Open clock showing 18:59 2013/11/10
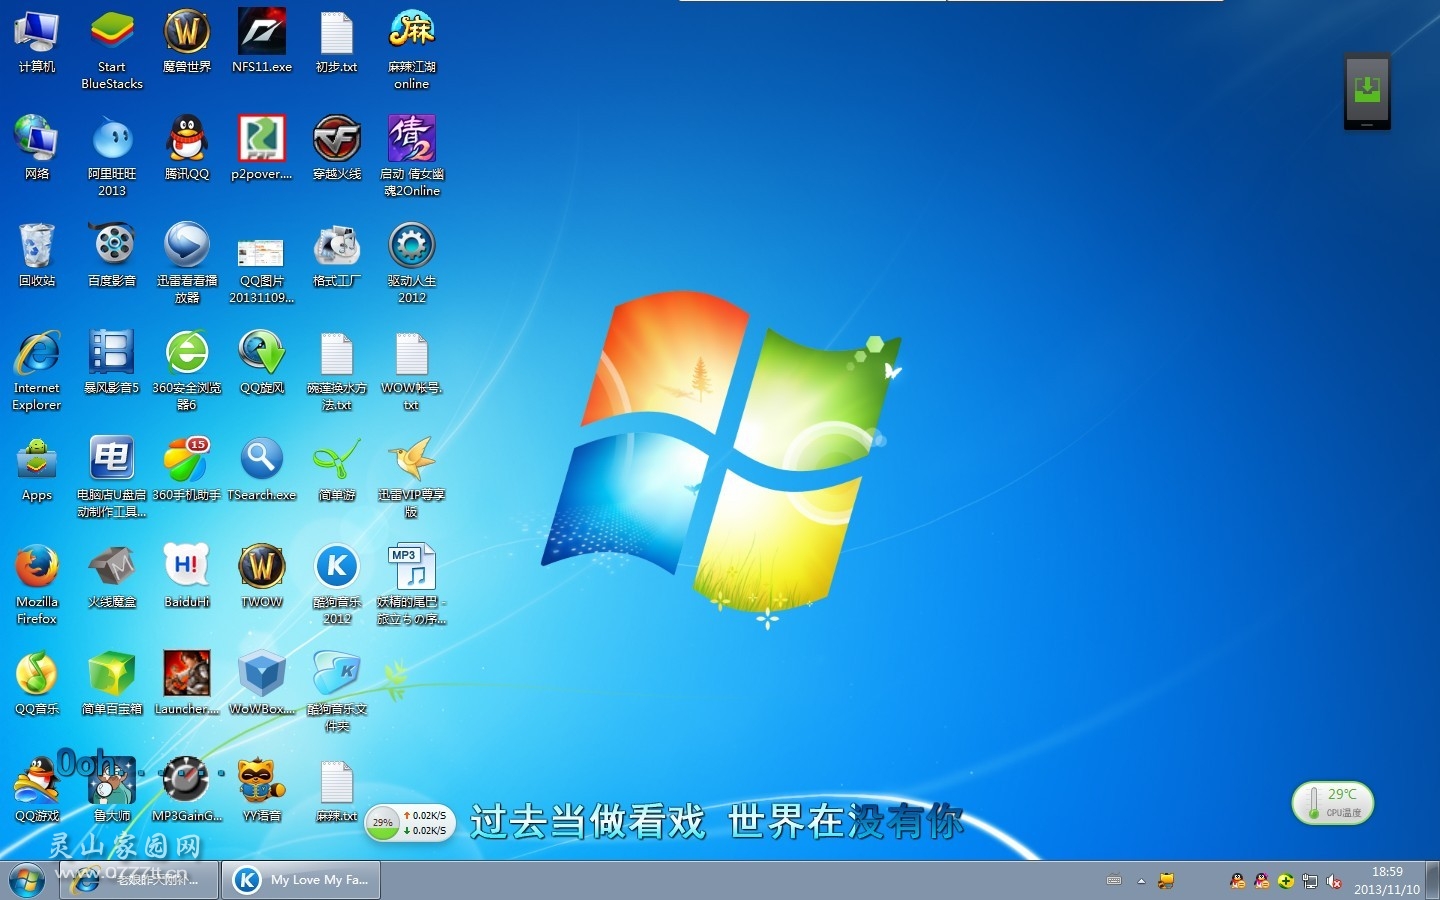Screen dimensions: 1440x900 coord(1387,881)
